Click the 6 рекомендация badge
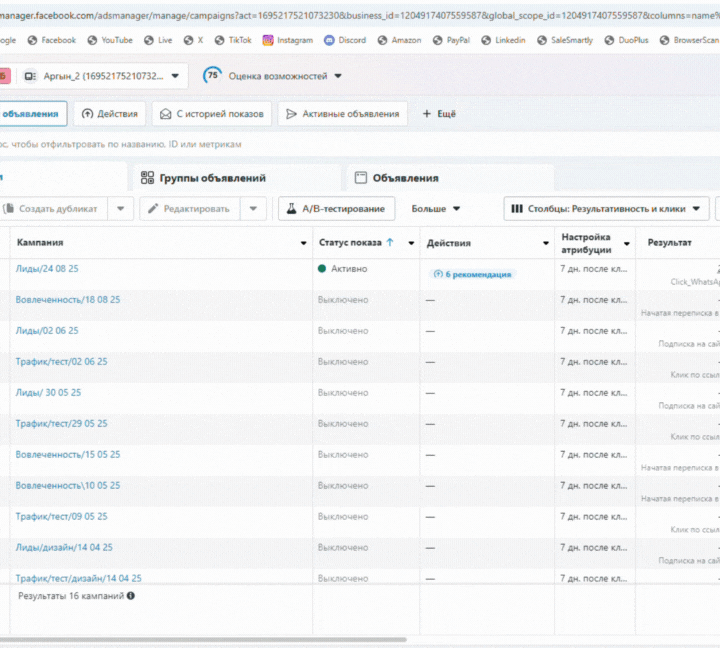Image resolution: width=720 pixels, height=648 pixels. (x=471, y=274)
